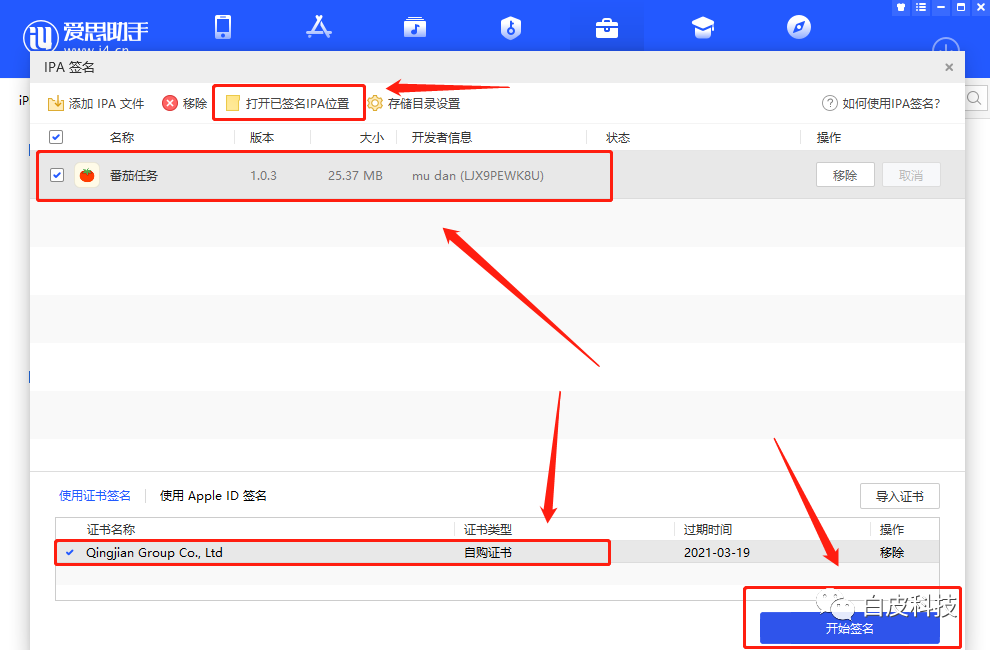This screenshot has width=990, height=650.
Task: Click the 证书名称 column header
Action: [x=111, y=529]
